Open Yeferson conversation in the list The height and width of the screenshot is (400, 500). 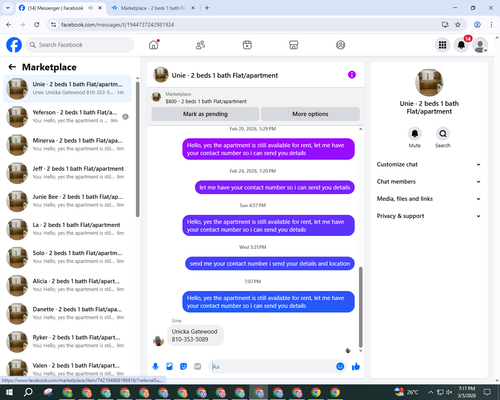tap(67, 117)
